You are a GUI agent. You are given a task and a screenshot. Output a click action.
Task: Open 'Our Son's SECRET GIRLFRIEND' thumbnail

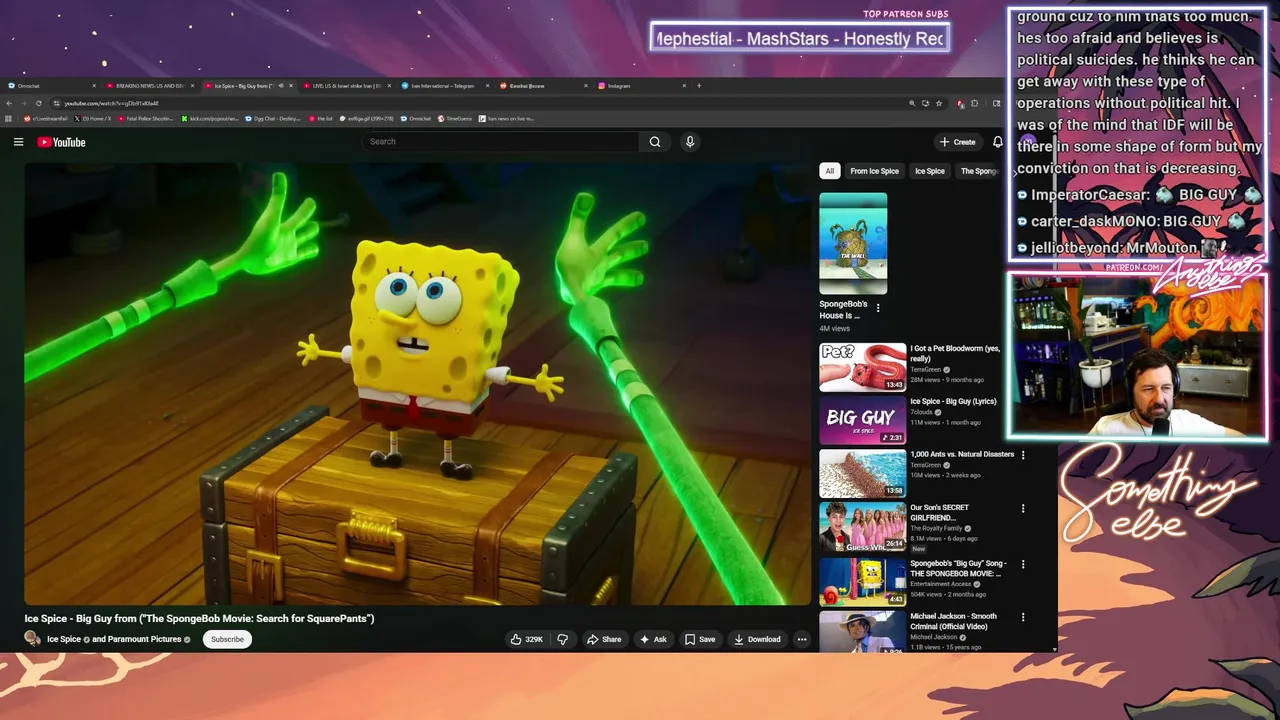point(862,528)
